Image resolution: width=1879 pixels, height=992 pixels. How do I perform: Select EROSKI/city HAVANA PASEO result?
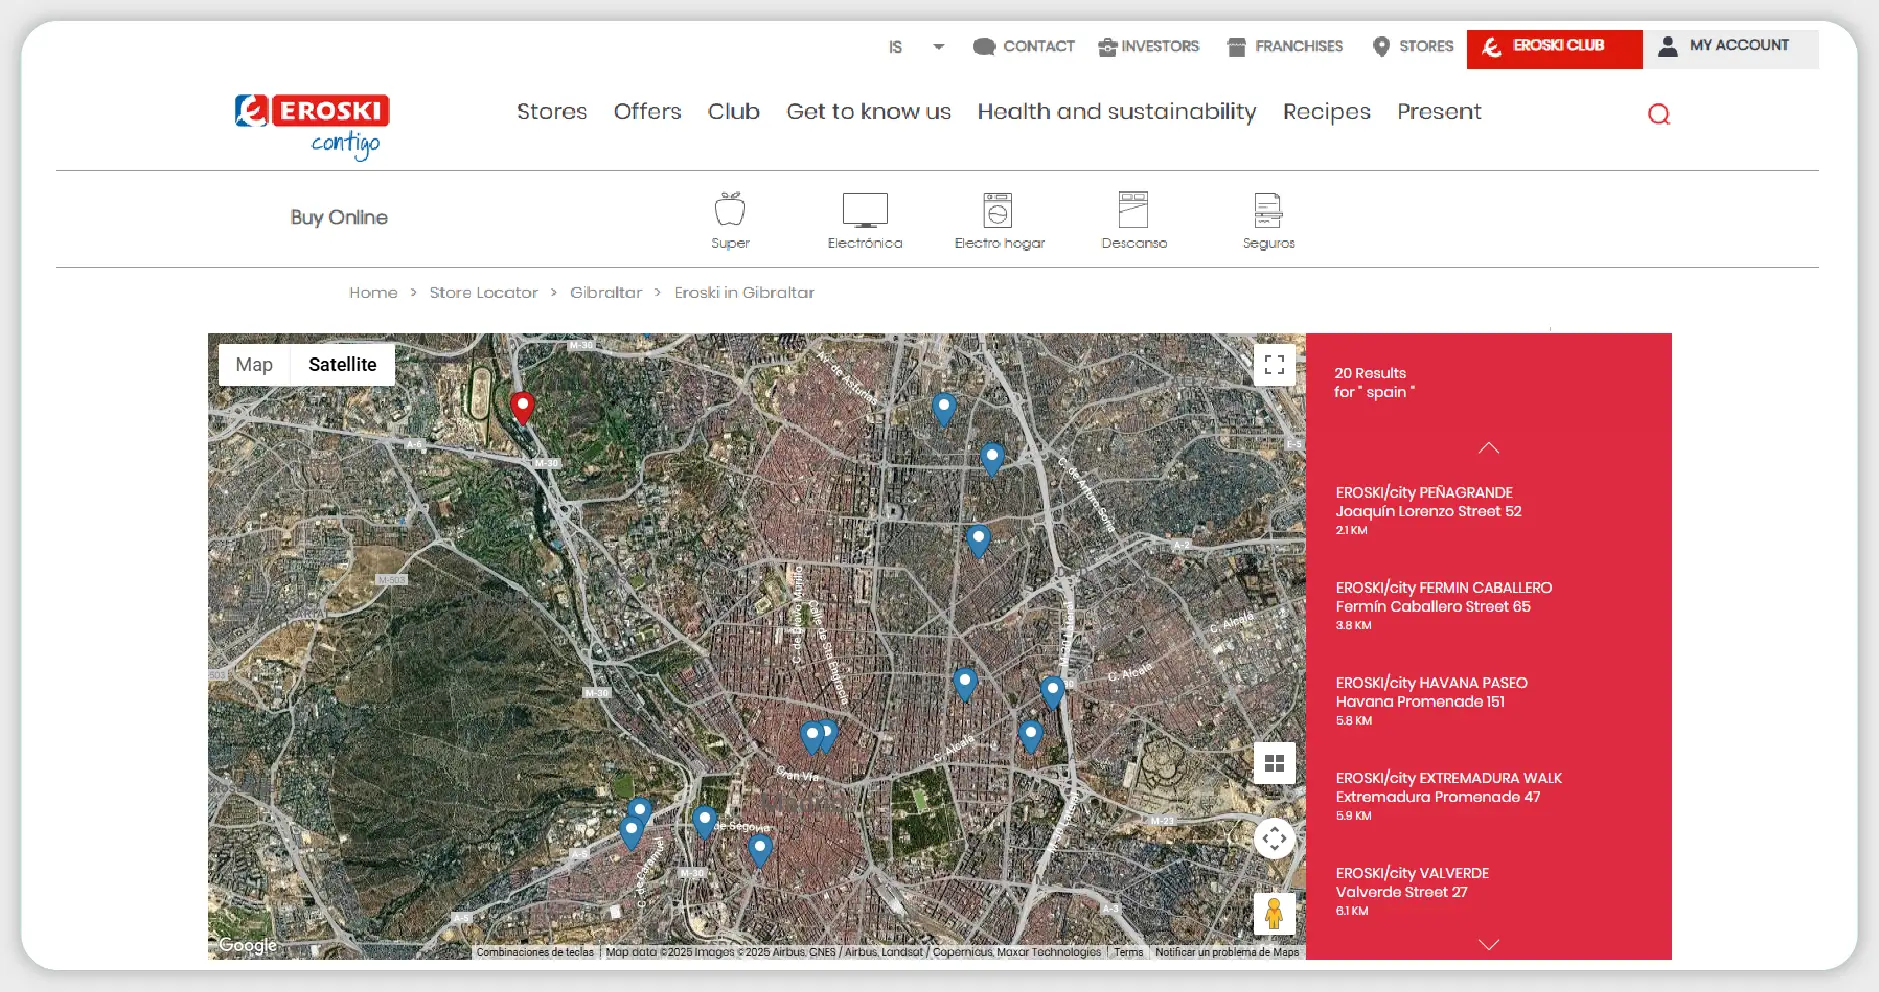coord(1431,701)
